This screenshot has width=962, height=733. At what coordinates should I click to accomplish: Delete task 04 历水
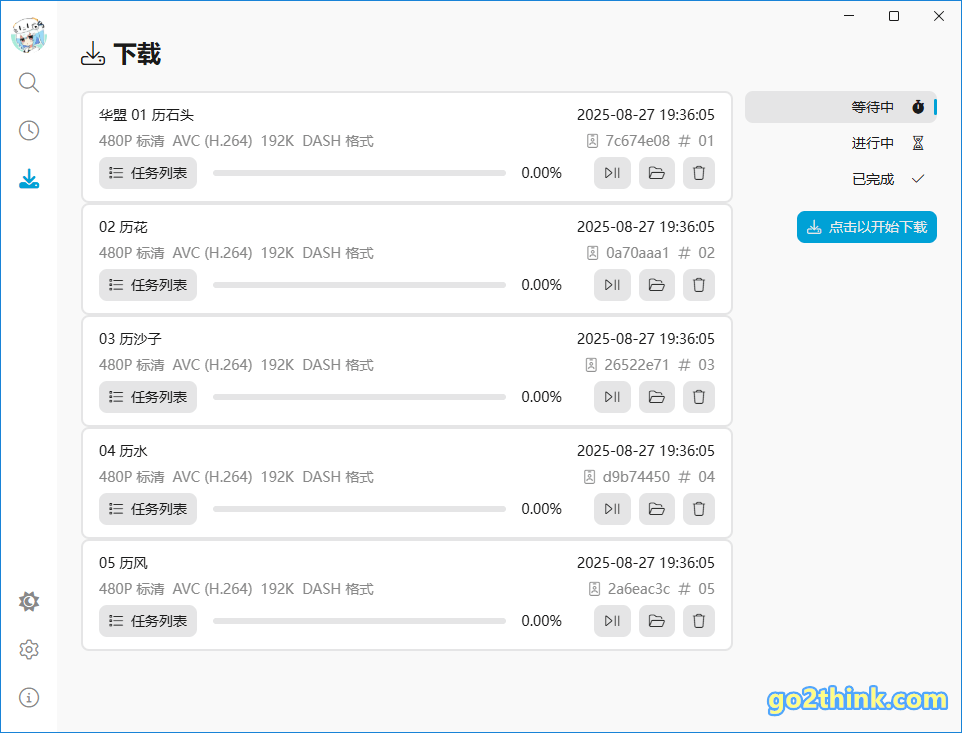(x=699, y=509)
